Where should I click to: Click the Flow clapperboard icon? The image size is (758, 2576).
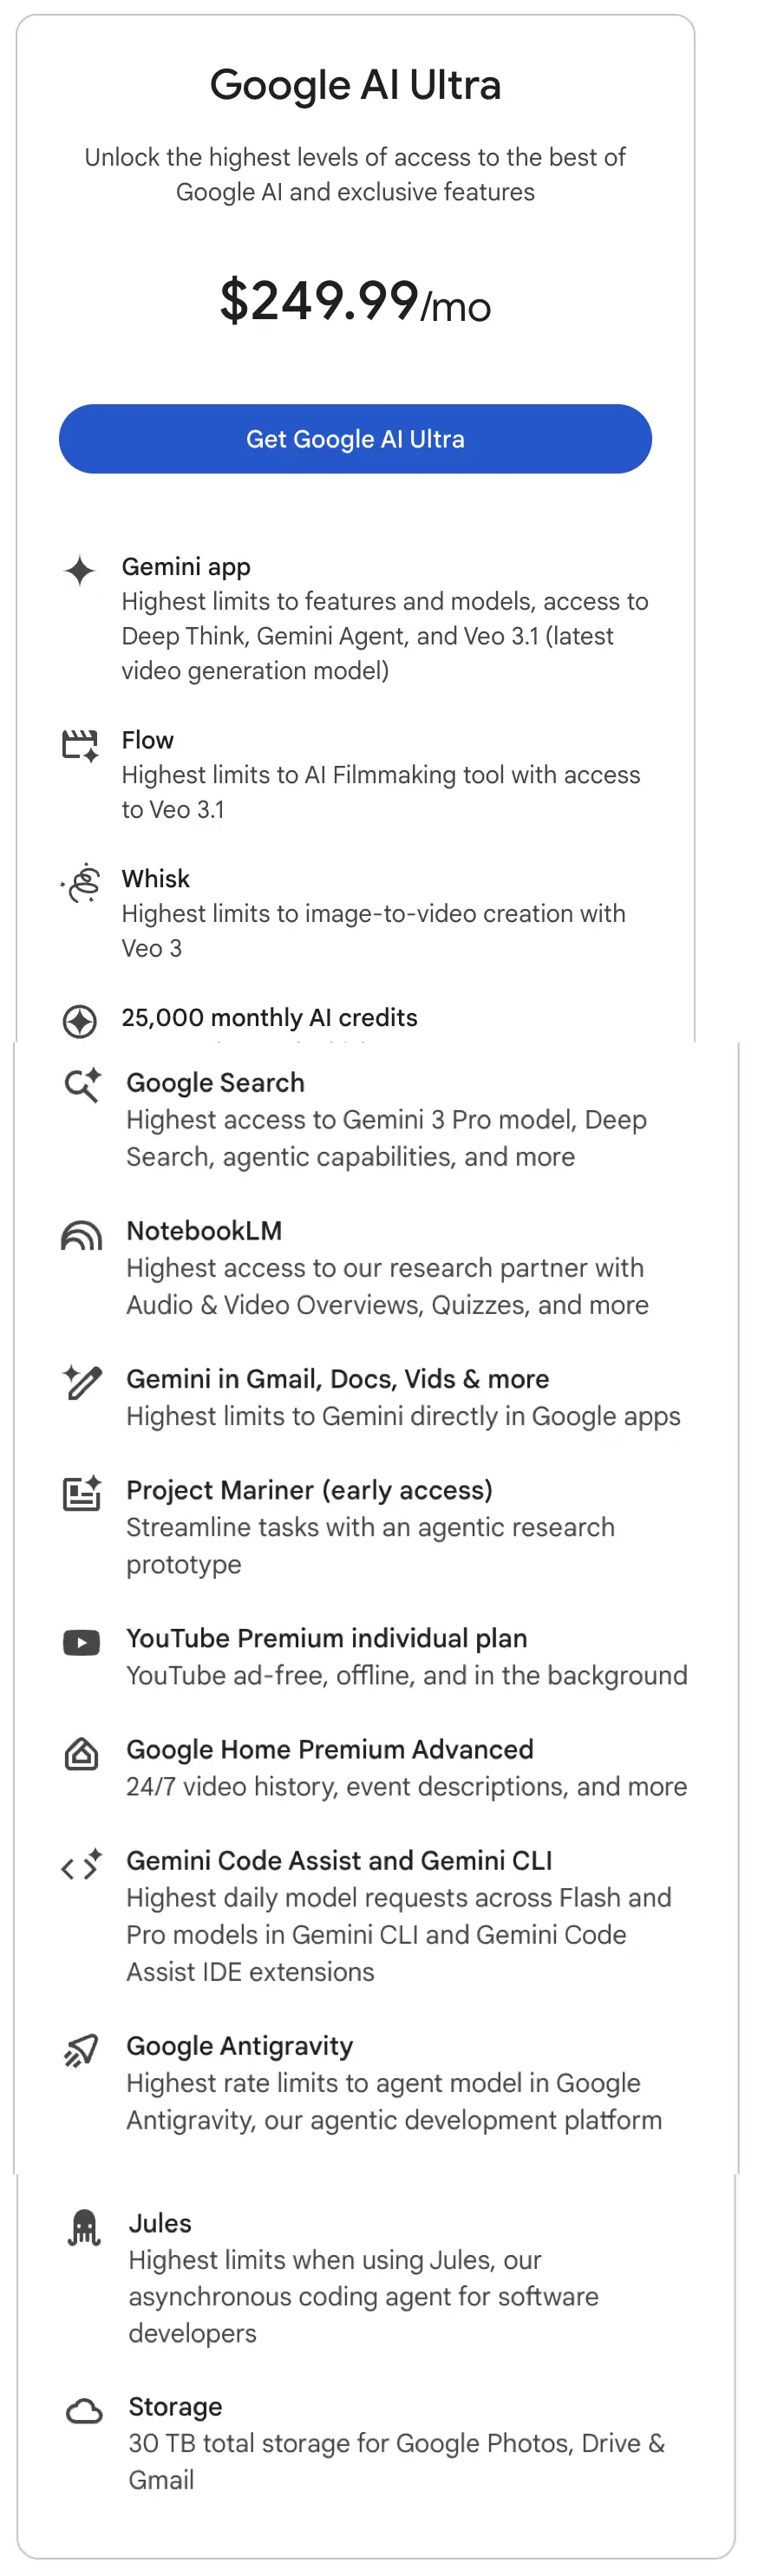(80, 745)
